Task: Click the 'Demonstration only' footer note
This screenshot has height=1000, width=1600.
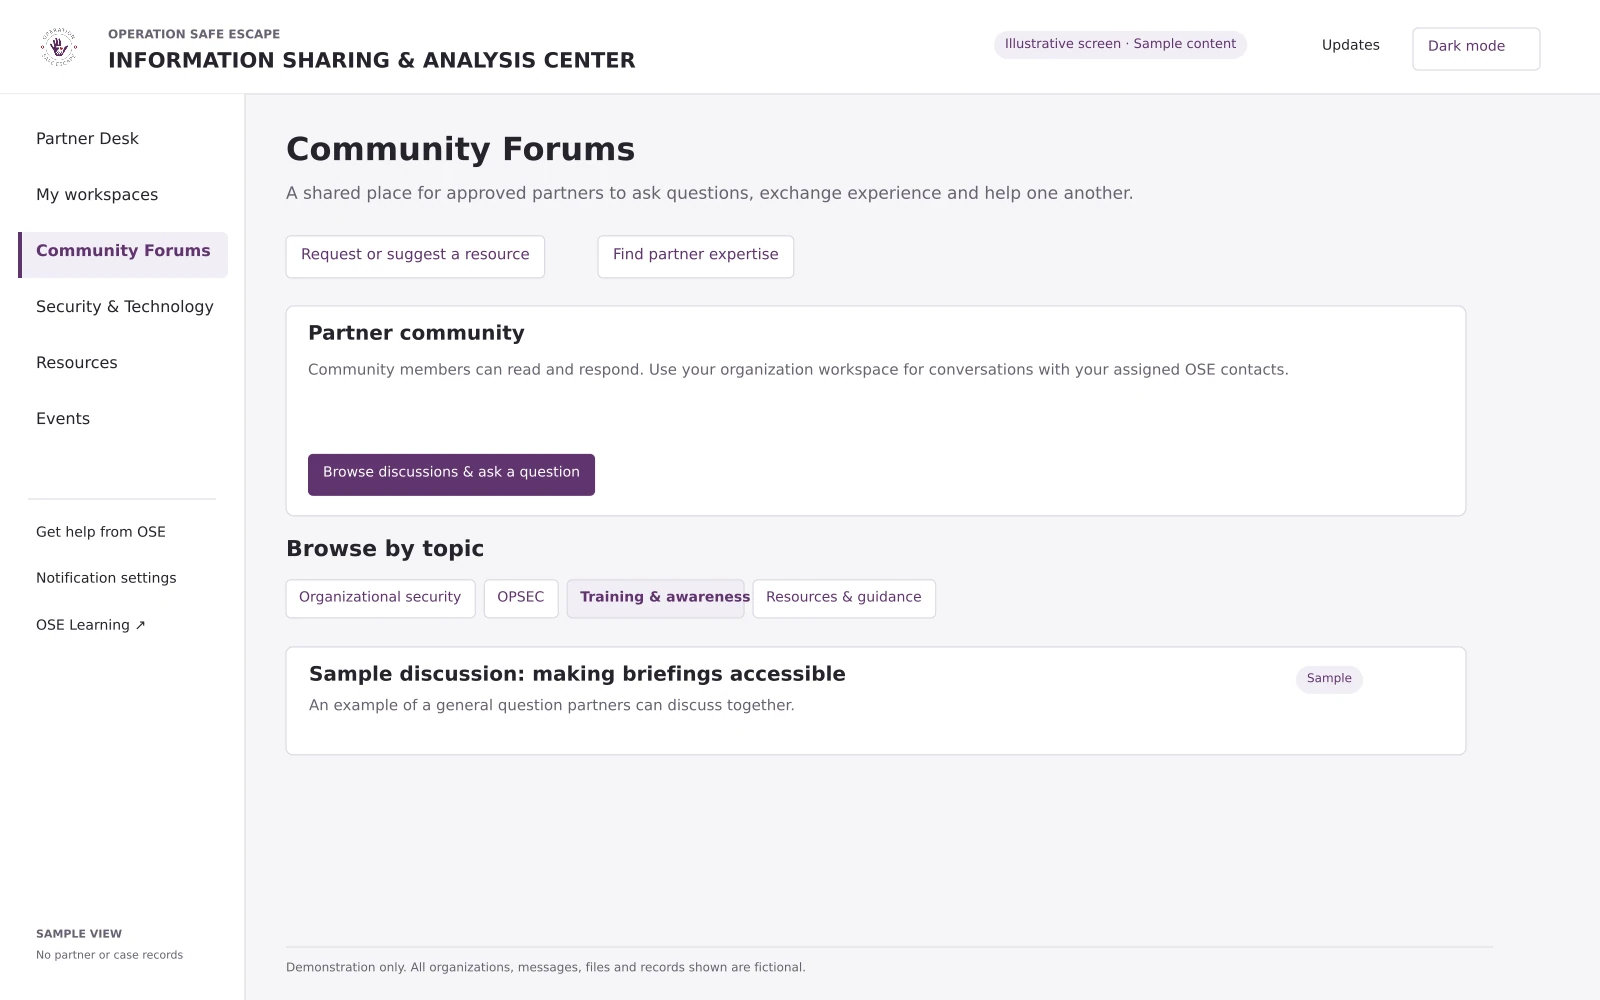Action: (x=545, y=967)
